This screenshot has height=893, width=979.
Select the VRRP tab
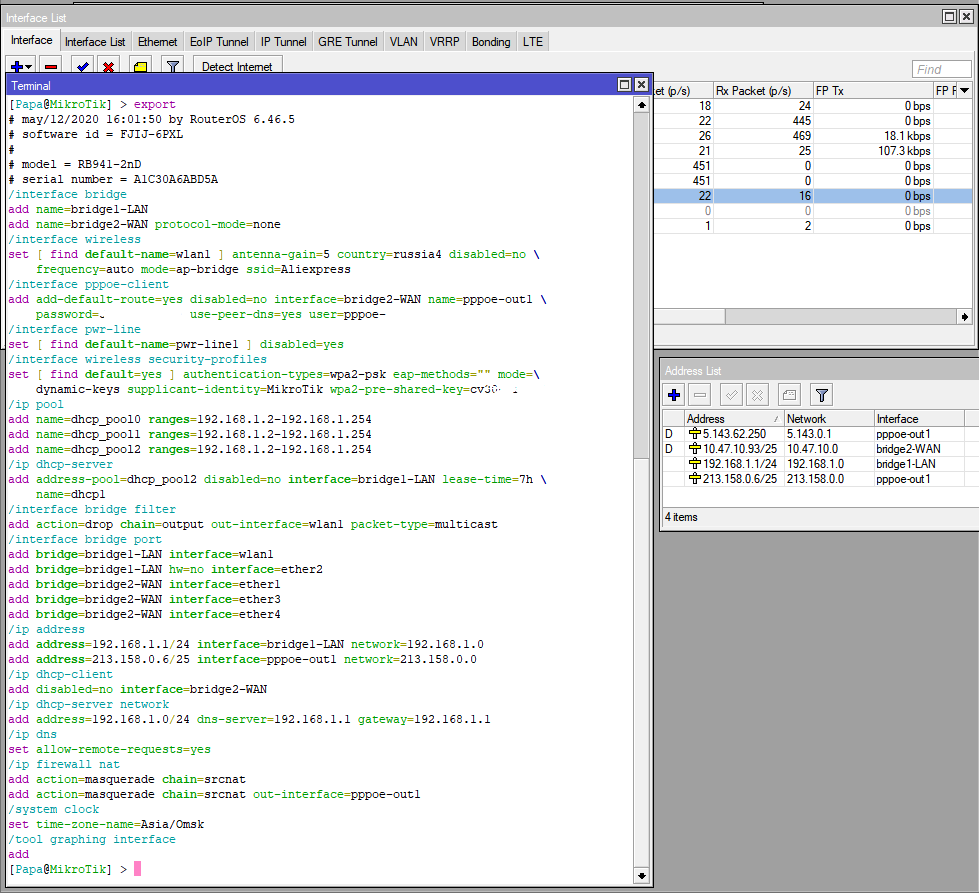445,42
